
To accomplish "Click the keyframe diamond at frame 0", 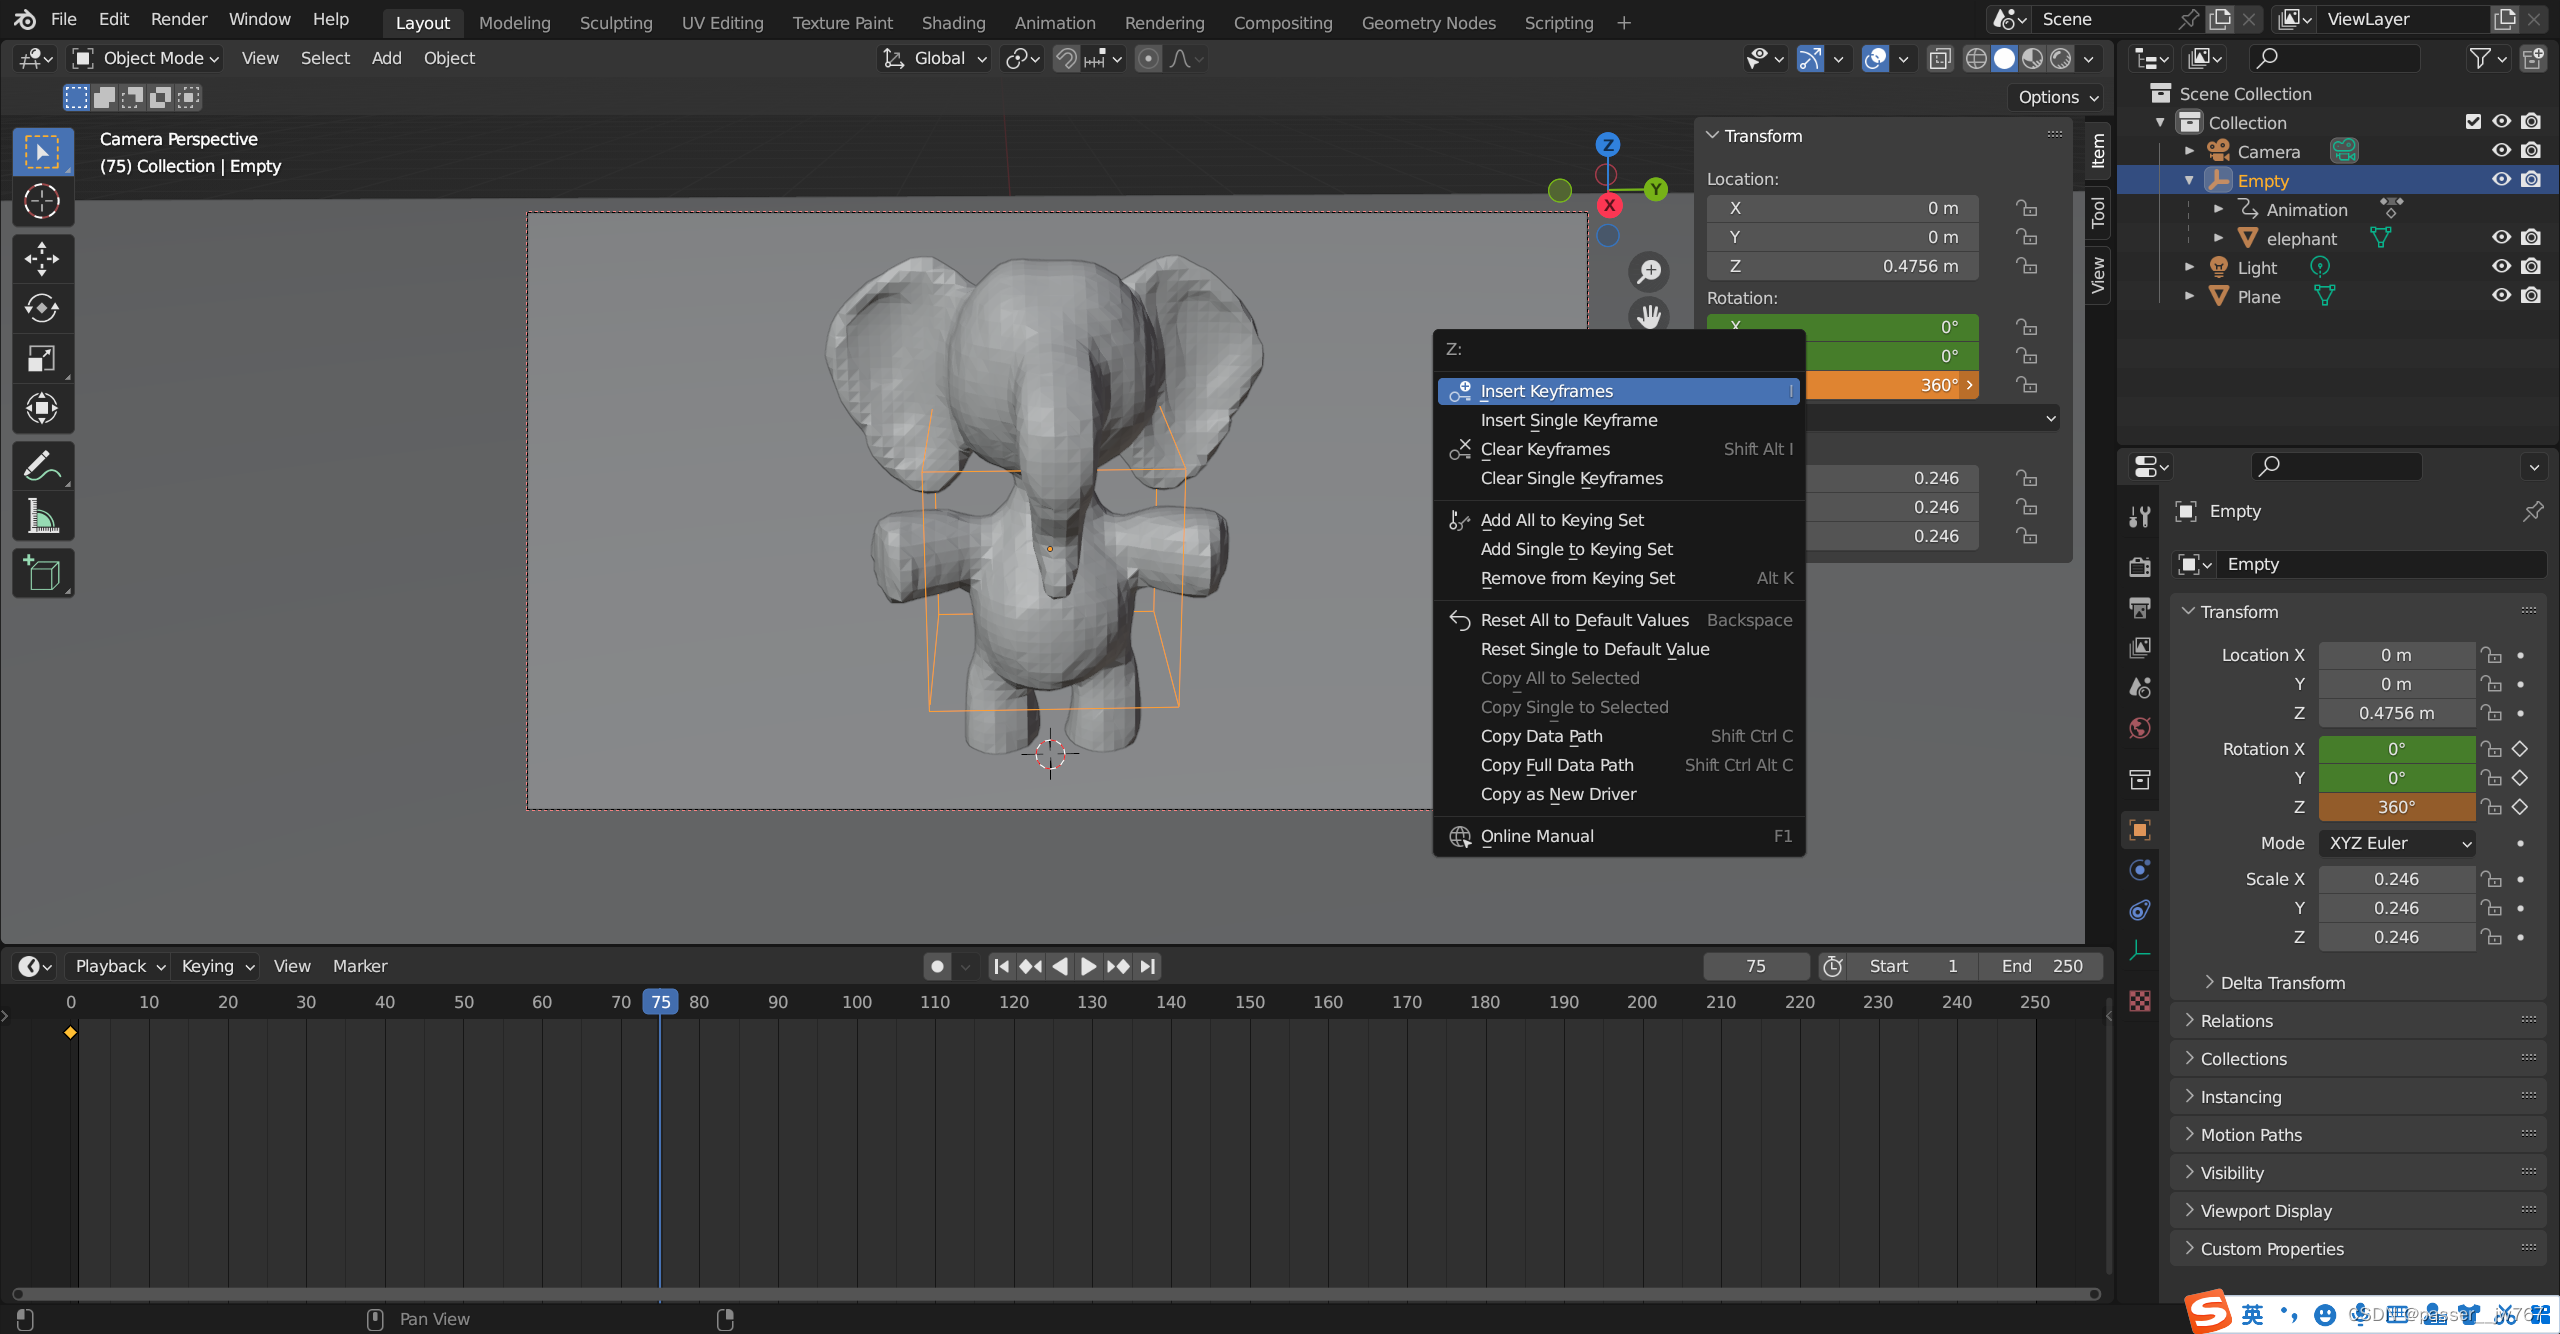I will tap(70, 1032).
